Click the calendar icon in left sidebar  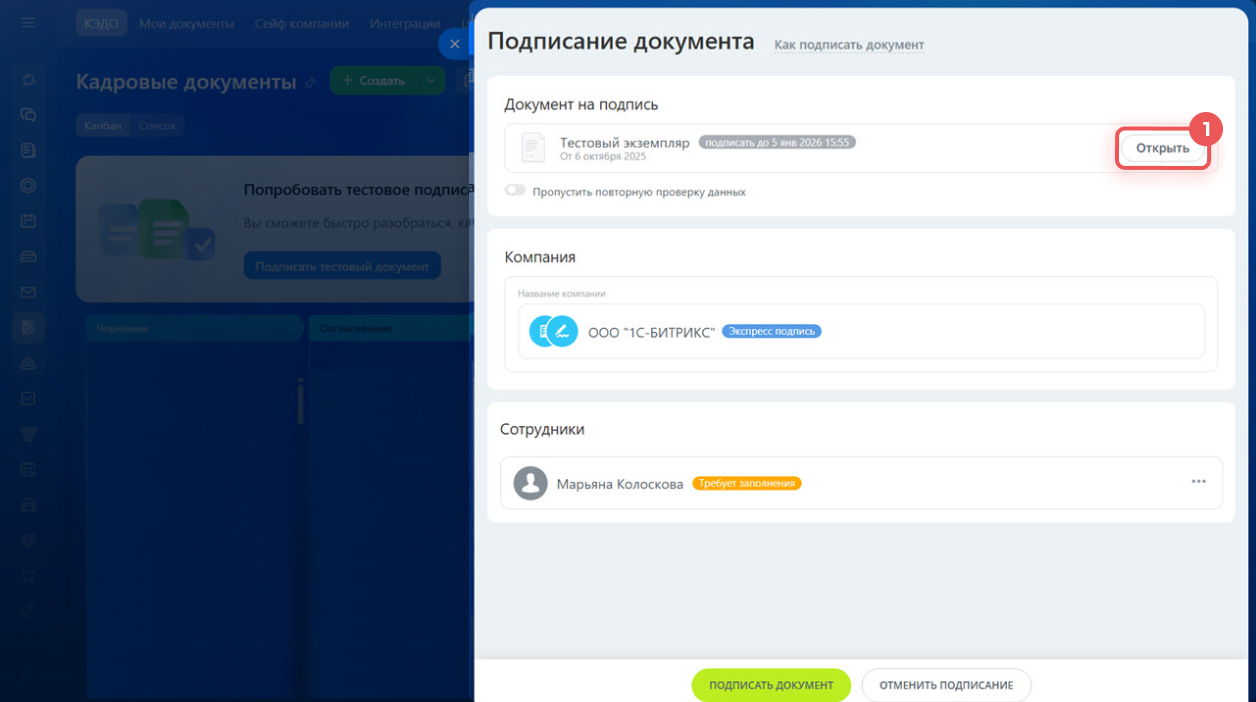[29, 220]
